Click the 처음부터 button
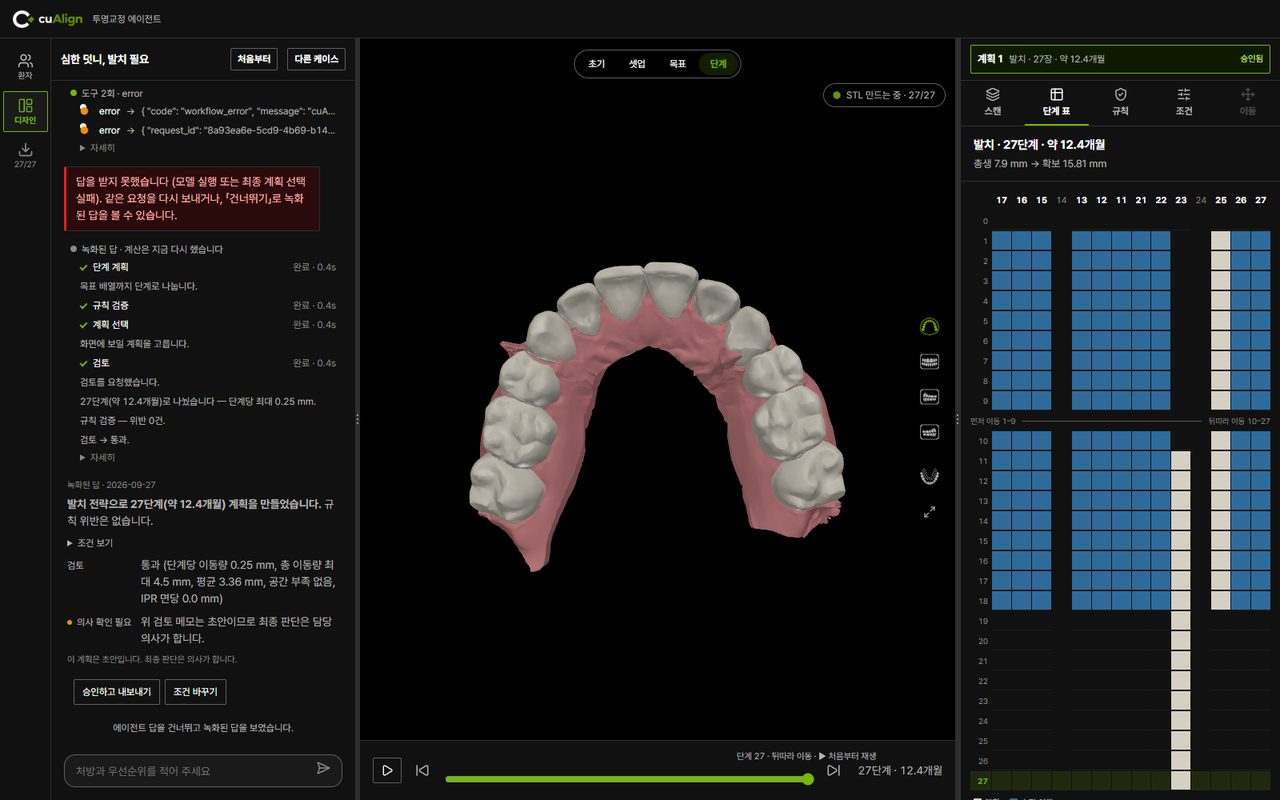This screenshot has width=1280, height=800. [x=254, y=59]
